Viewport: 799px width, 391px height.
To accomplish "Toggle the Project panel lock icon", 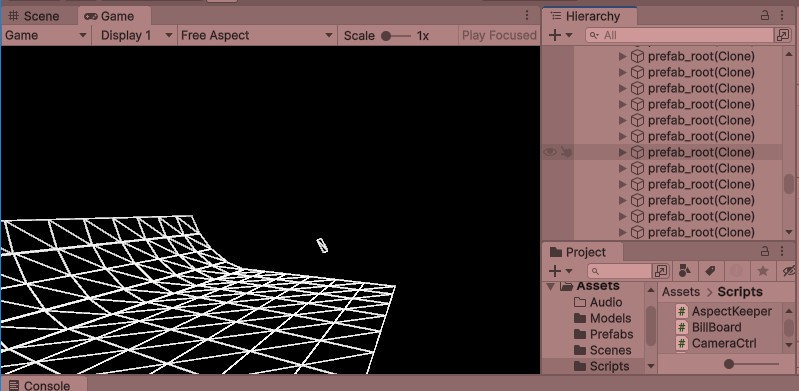I will coord(765,251).
